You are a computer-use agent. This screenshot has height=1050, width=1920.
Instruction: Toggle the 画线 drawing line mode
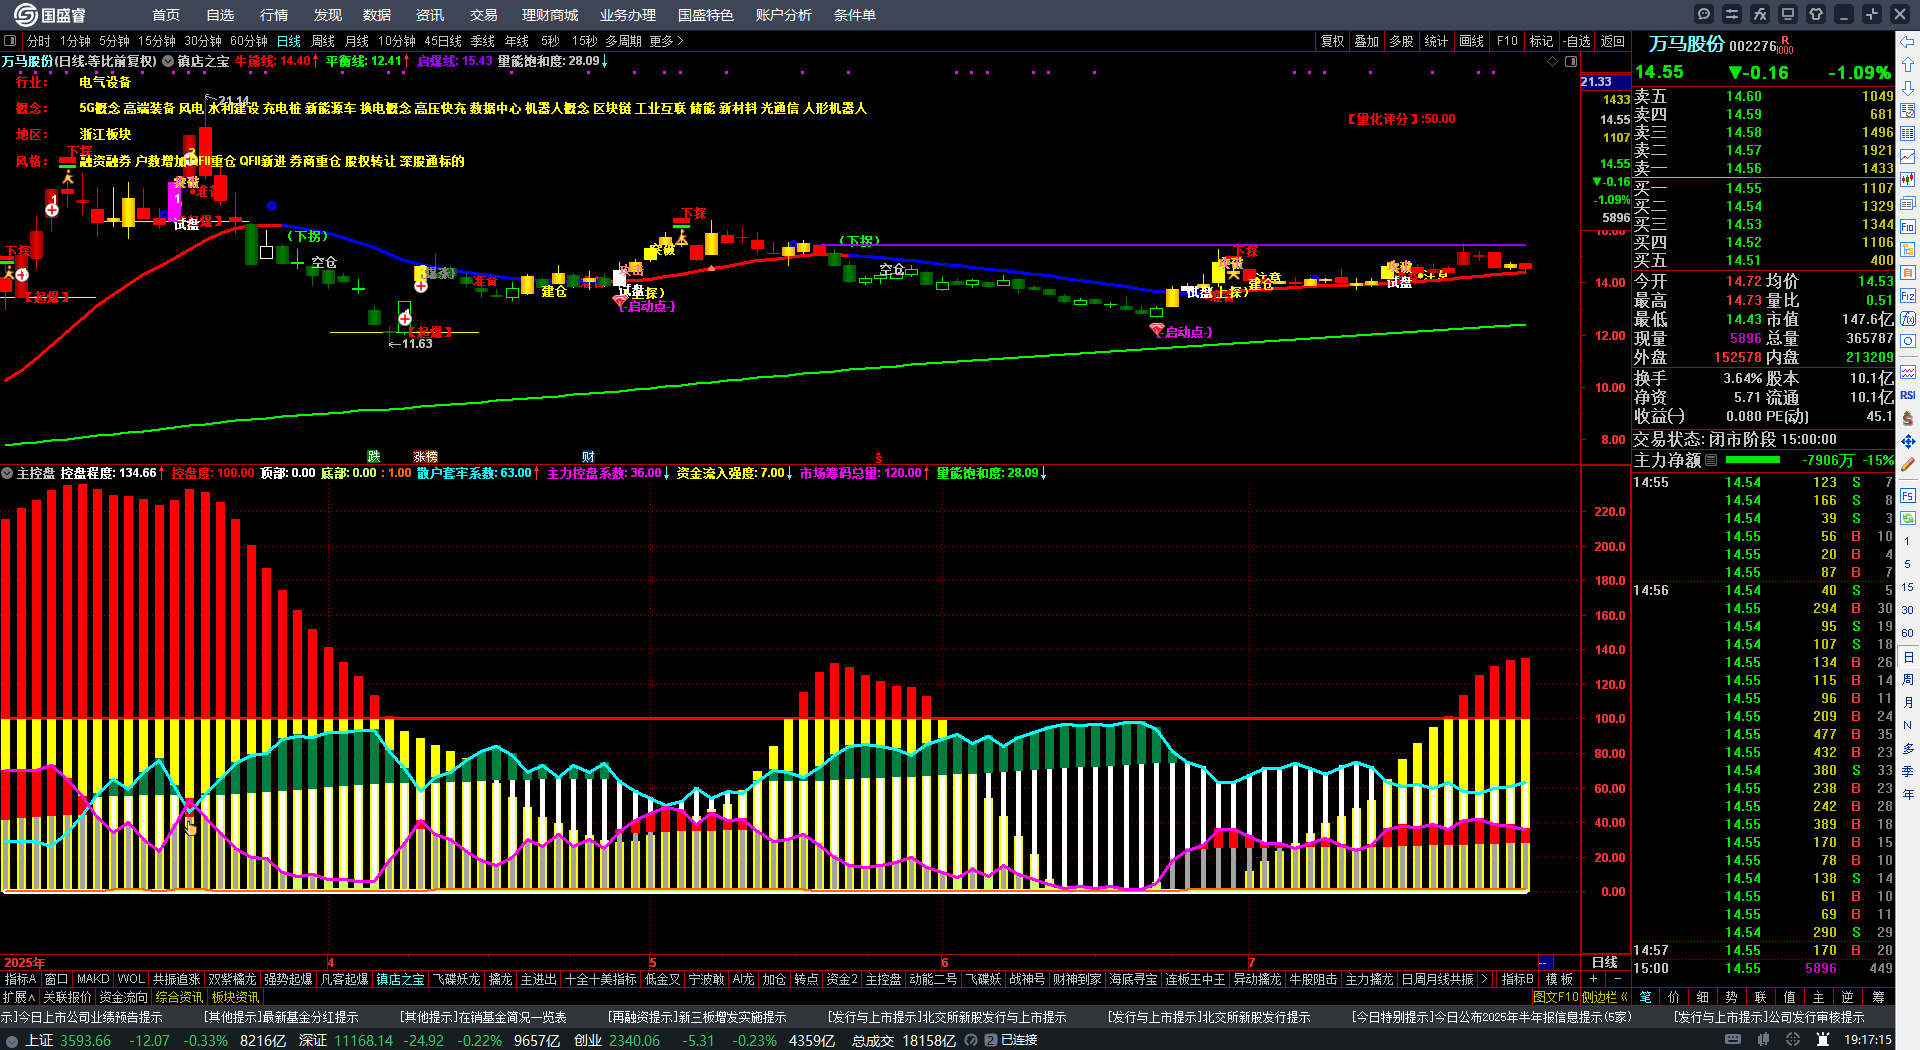tap(1471, 41)
